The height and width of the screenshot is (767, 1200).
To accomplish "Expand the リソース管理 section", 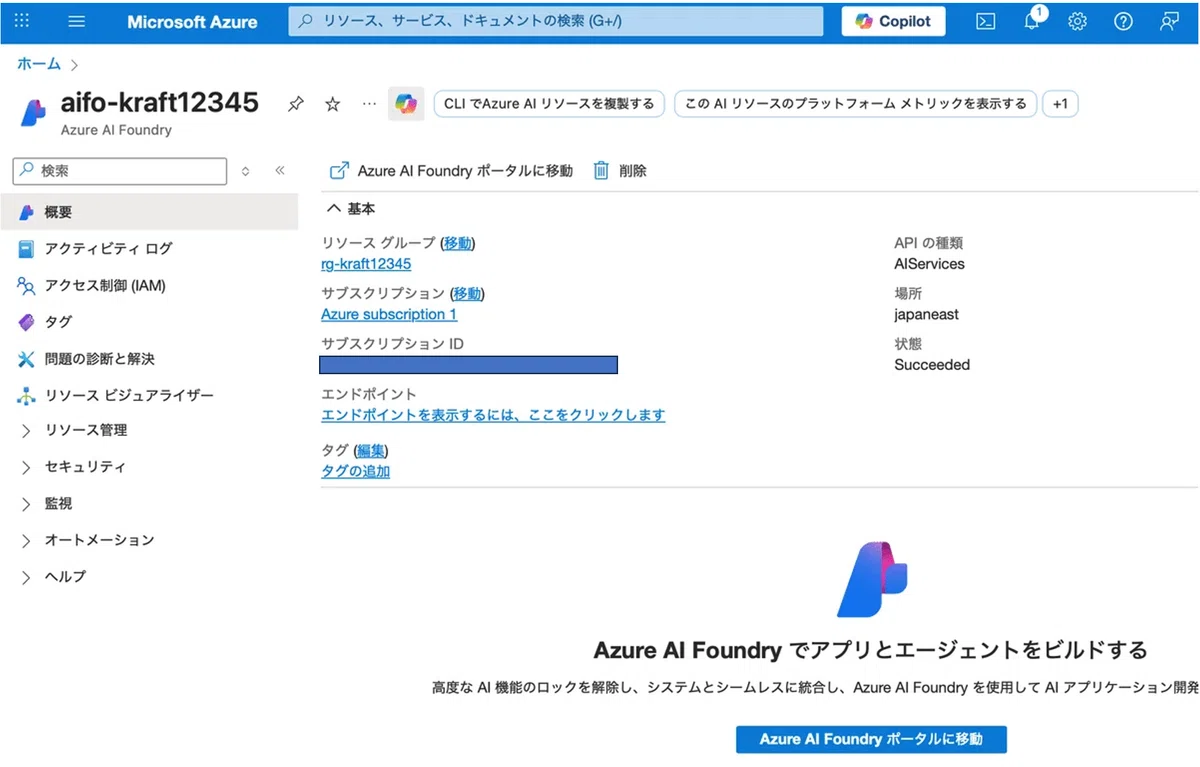I will (x=26, y=431).
